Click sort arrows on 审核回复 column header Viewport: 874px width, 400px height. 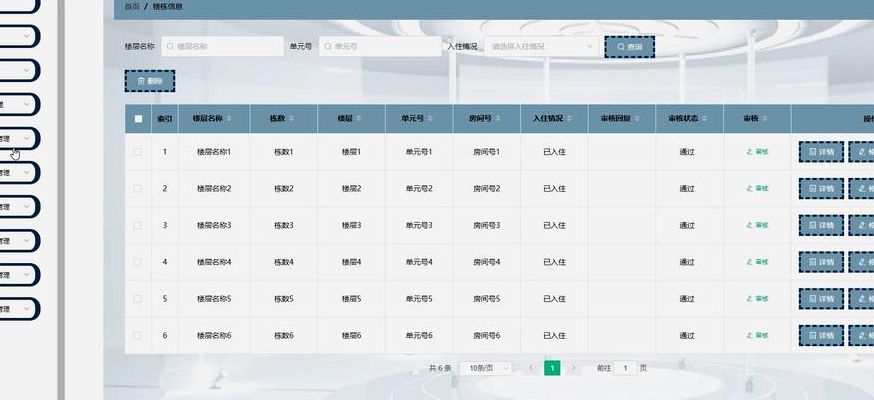[636, 119]
